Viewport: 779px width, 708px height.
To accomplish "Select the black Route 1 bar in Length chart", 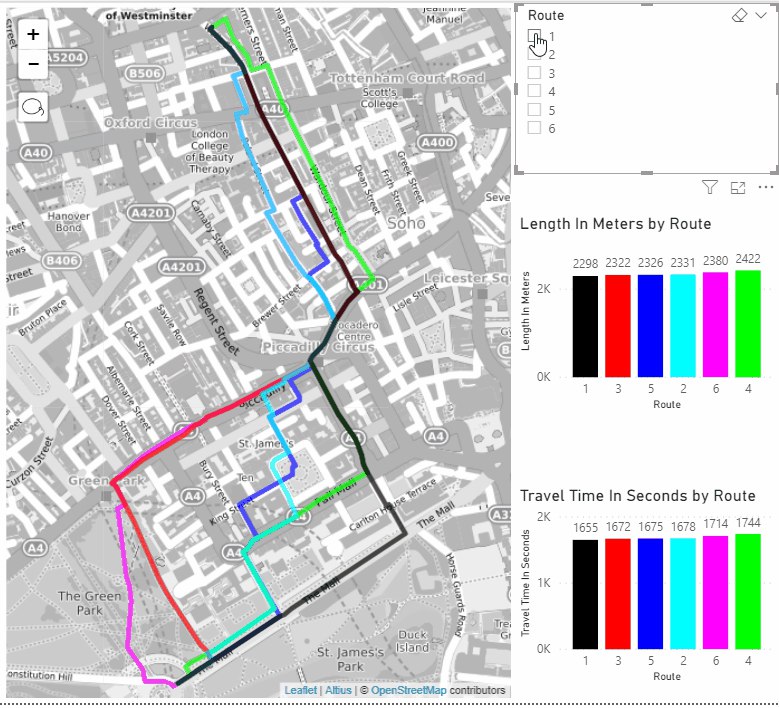I will pyautogui.click(x=585, y=326).
